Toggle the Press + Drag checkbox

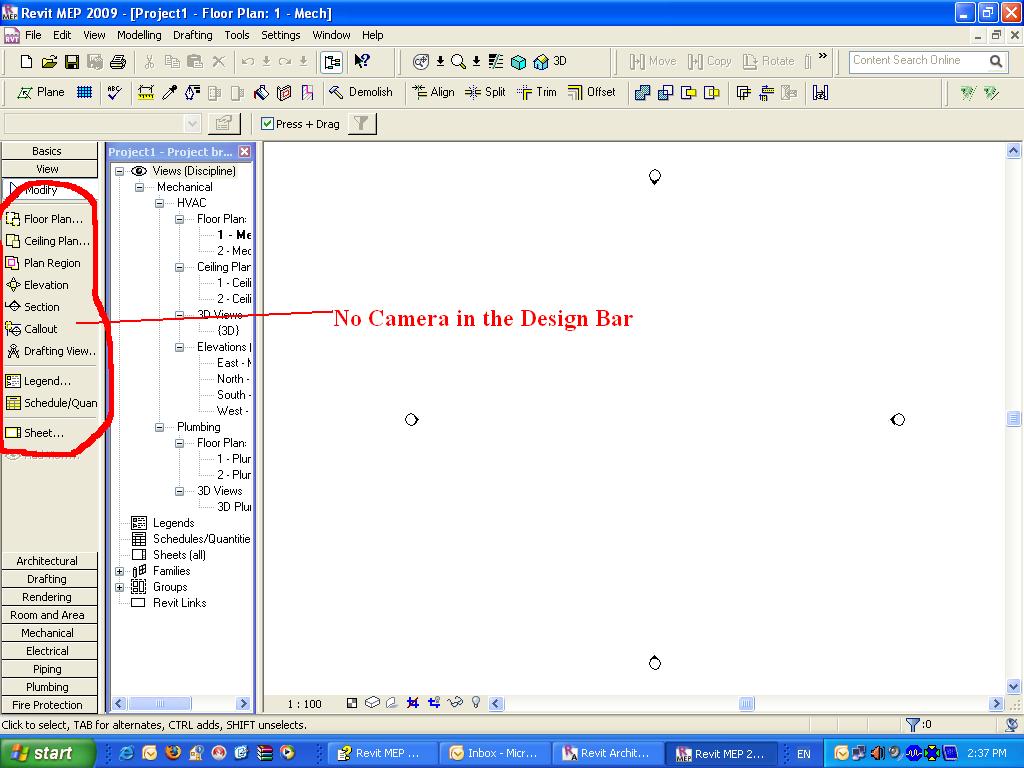coord(268,124)
